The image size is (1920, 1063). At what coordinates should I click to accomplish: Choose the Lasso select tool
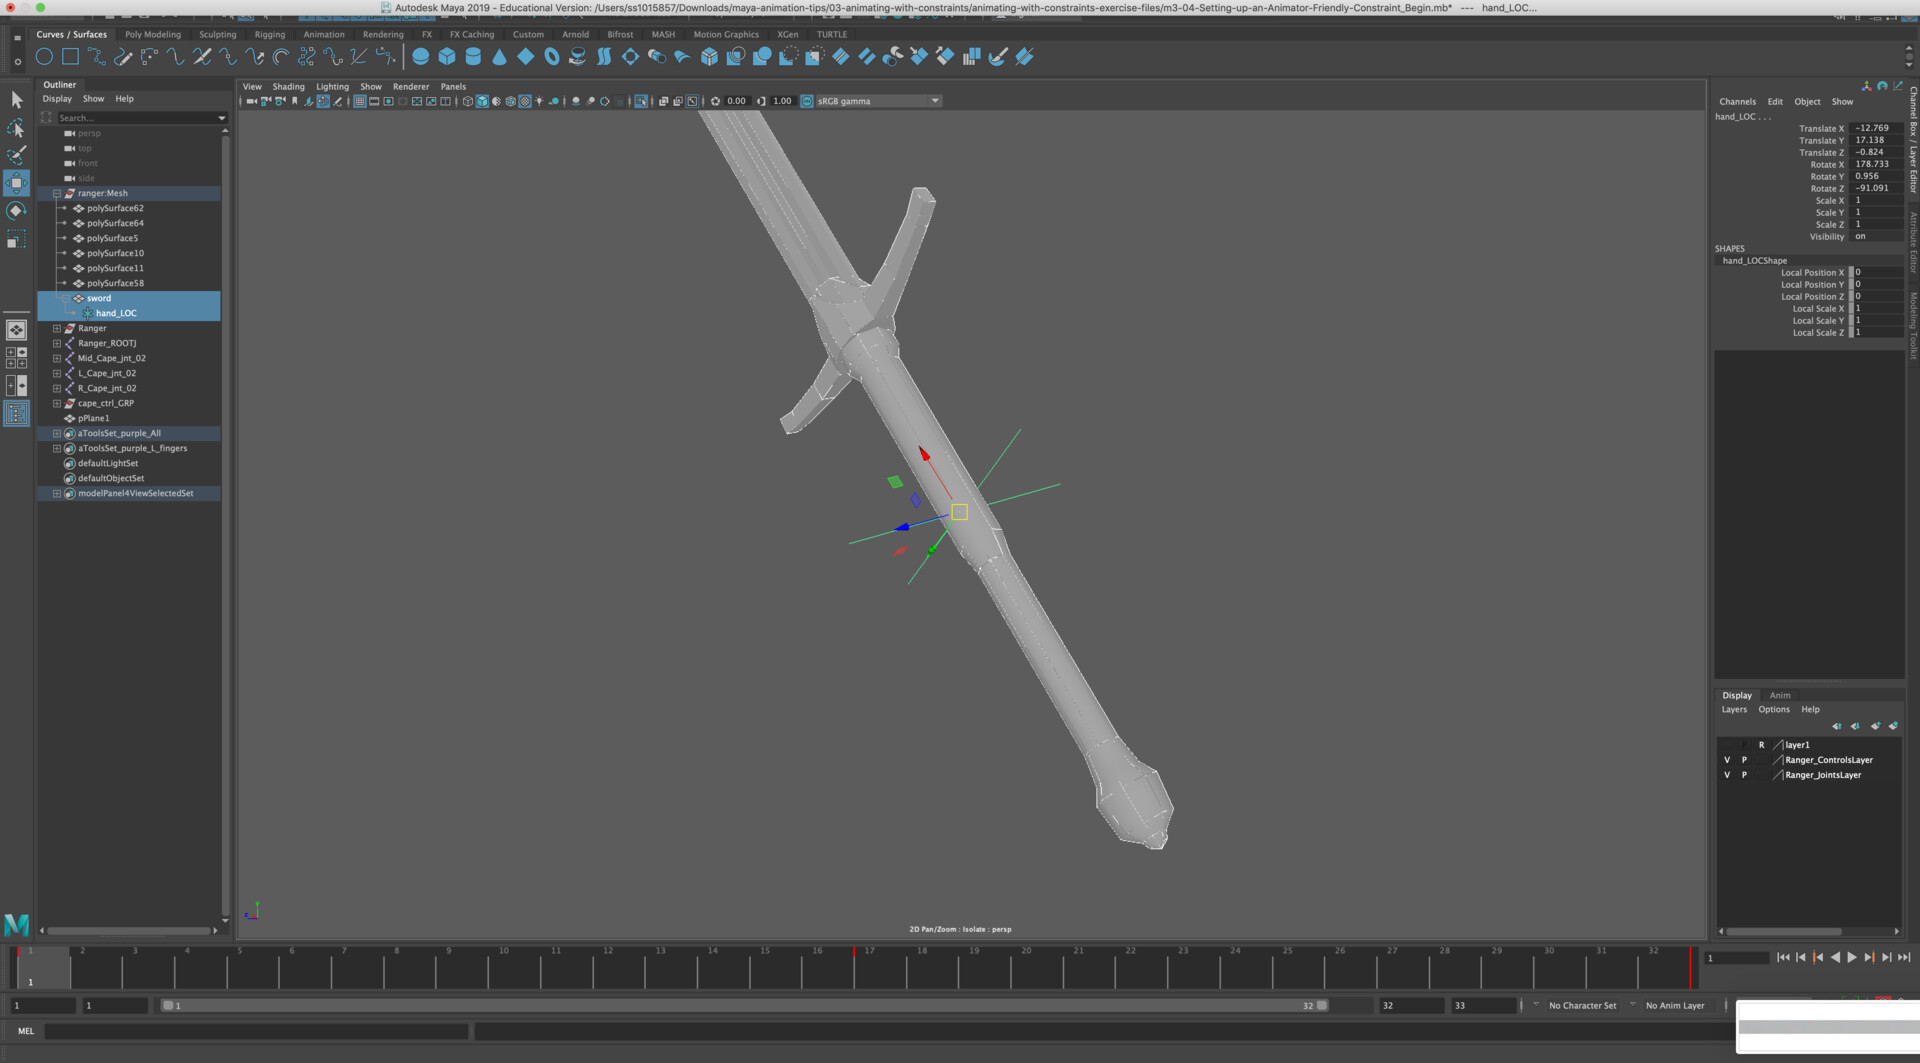pos(16,127)
